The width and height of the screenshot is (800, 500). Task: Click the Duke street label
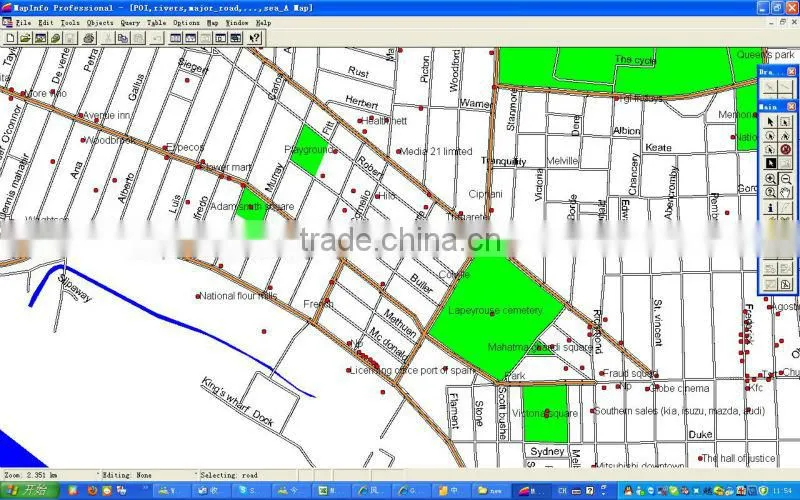(700, 434)
